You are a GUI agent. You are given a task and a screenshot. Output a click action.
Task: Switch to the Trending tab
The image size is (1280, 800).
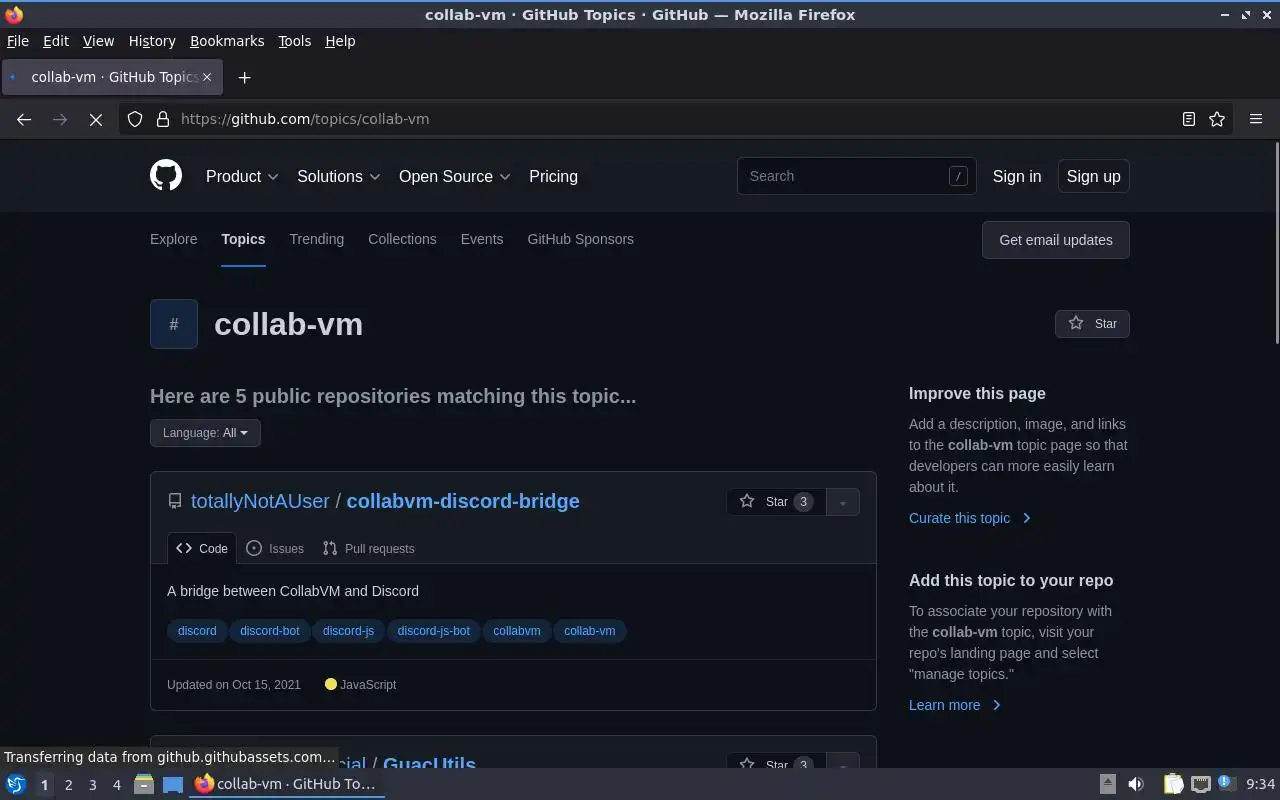(x=317, y=239)
